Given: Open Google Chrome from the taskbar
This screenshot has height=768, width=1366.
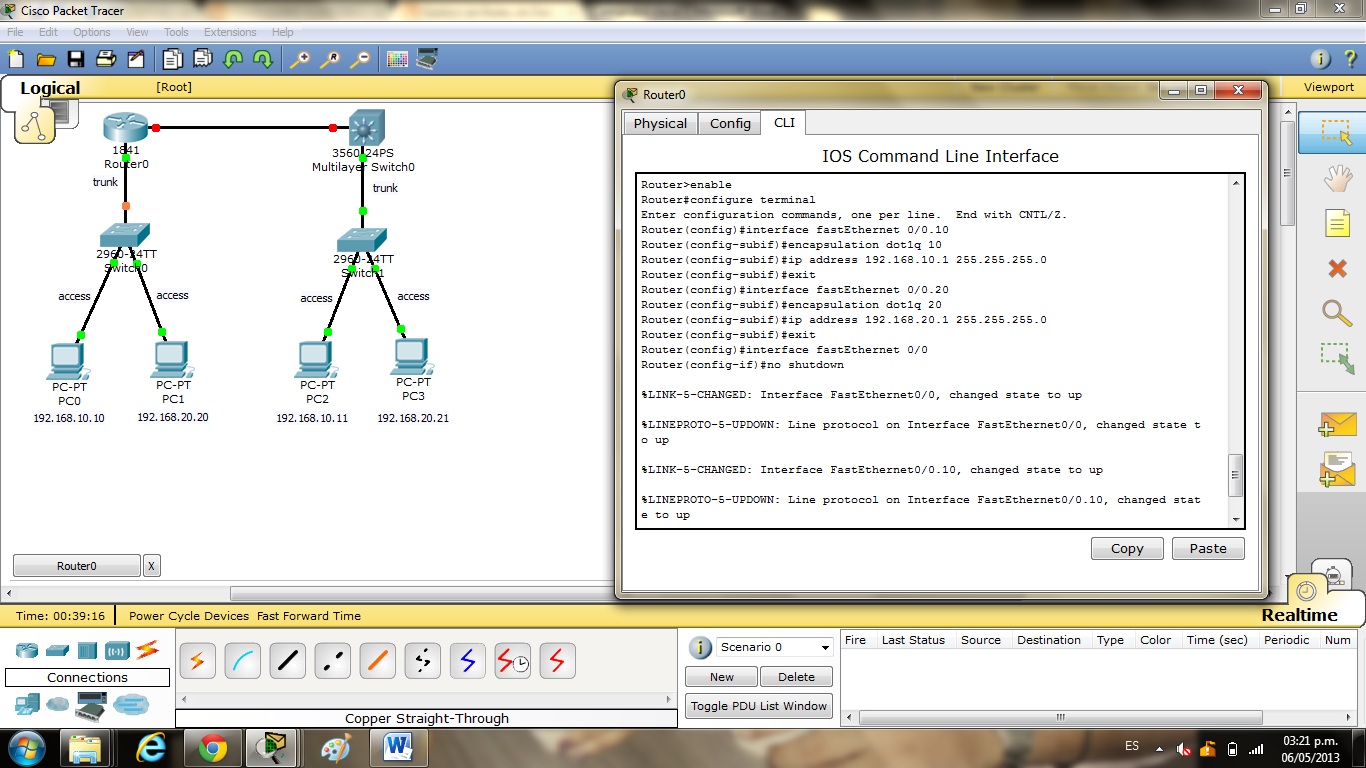Looking at the screenshot, I should [213, 748].
